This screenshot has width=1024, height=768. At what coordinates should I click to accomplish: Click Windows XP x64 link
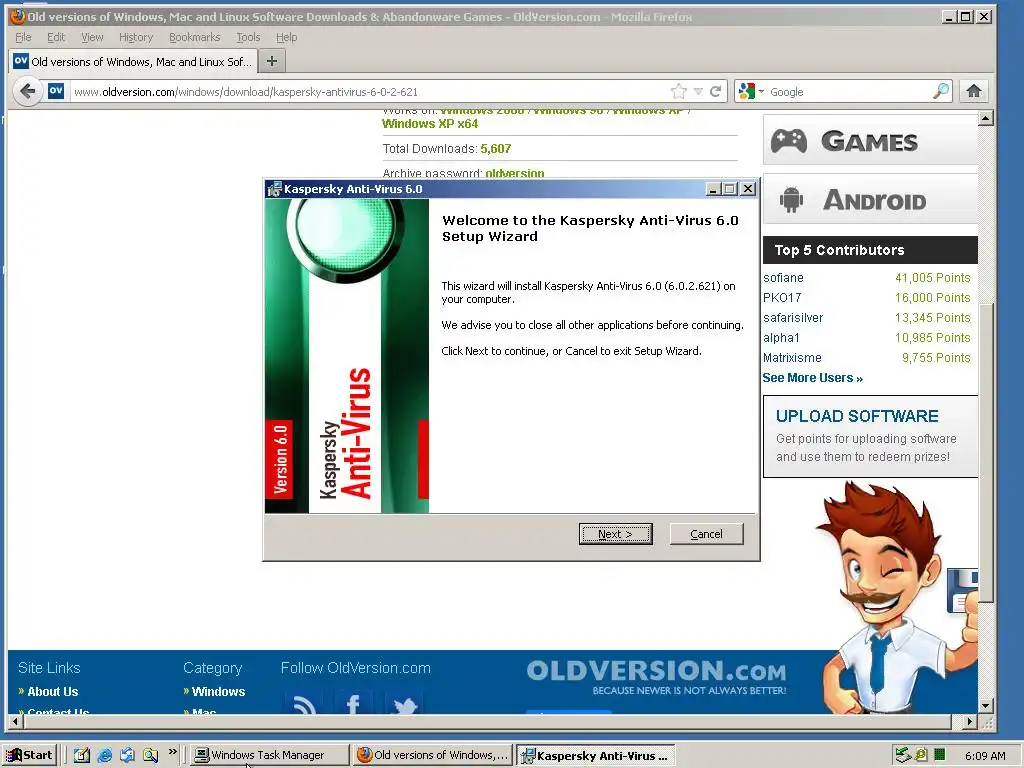point(430,123)
